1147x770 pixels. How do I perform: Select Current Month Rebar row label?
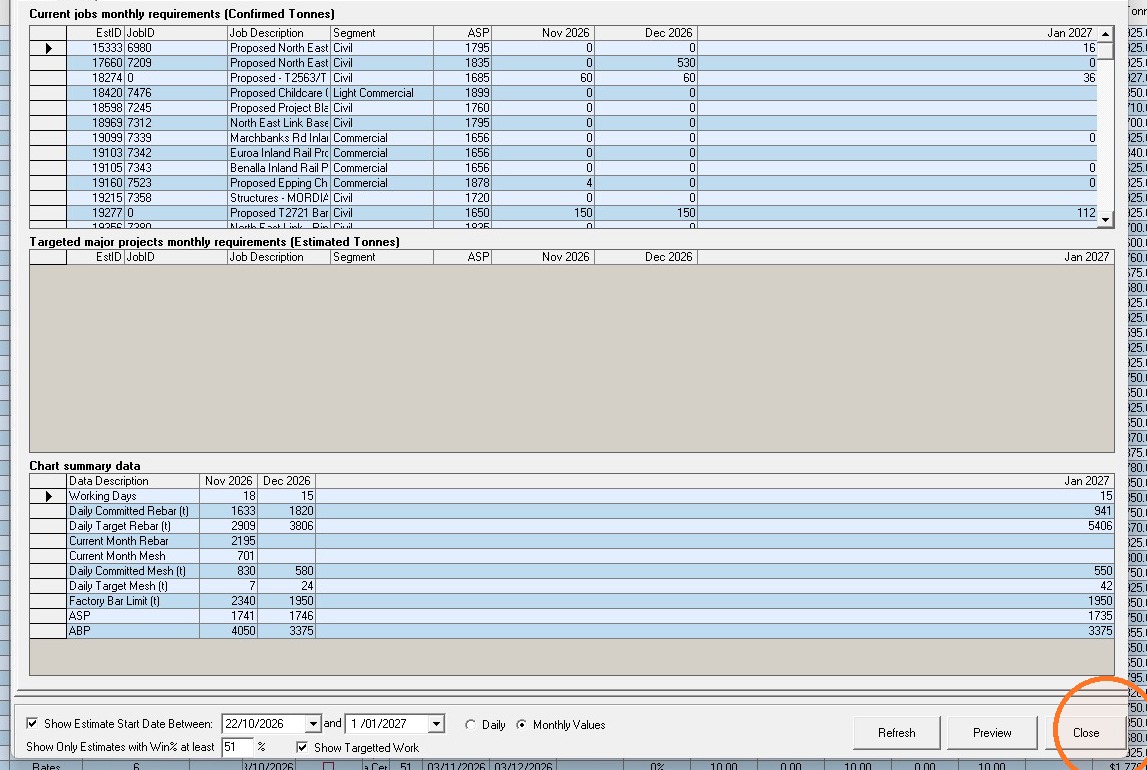pos(133,541)
